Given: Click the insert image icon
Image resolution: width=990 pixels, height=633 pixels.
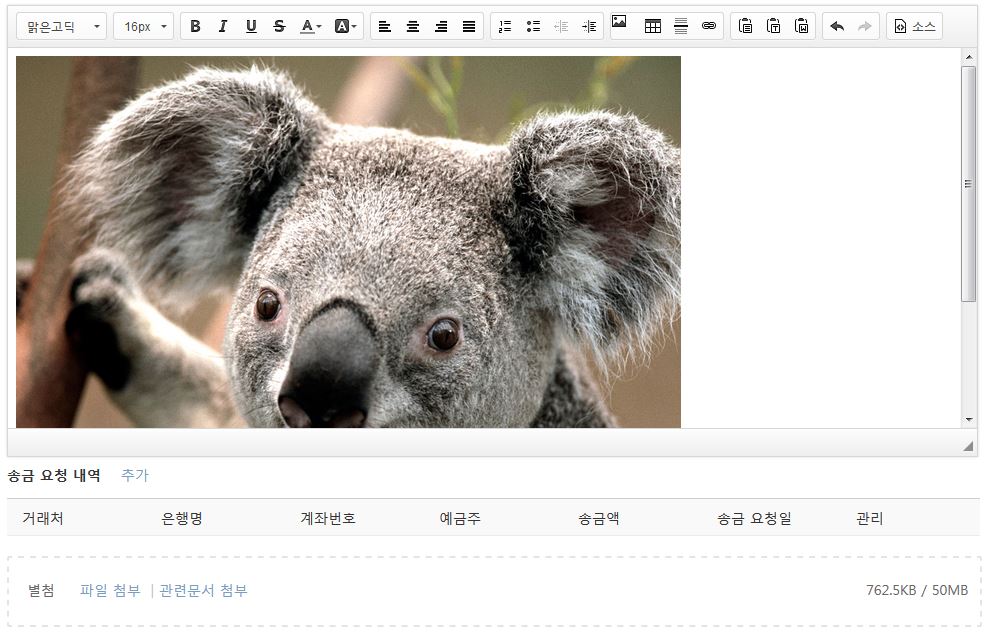Looking at the screenshot, I should (619, 23).
